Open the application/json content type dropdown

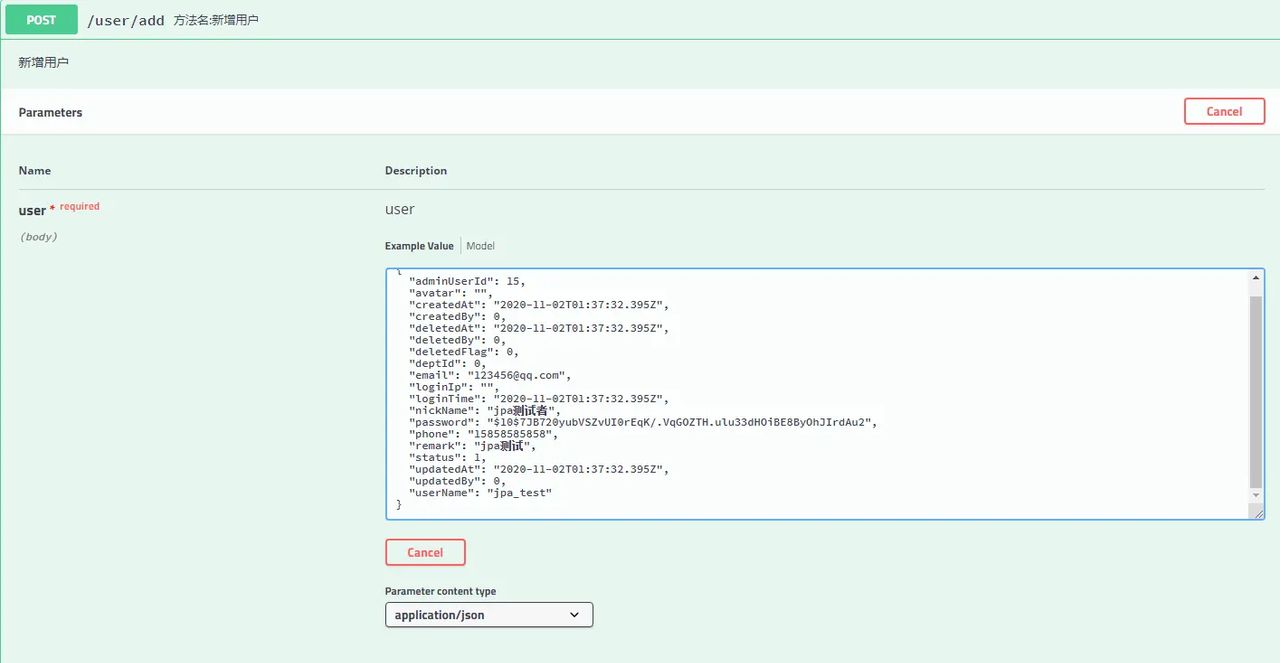(x=488, y=615)
